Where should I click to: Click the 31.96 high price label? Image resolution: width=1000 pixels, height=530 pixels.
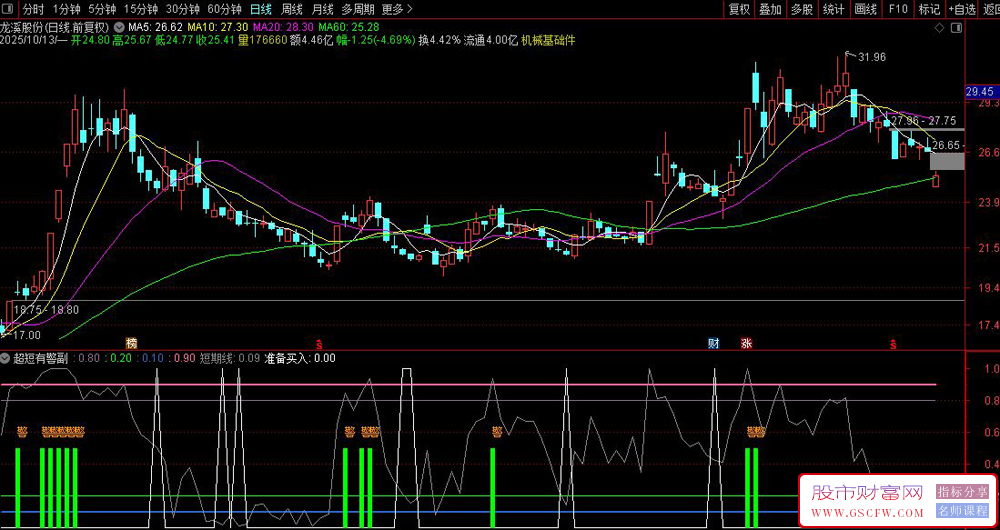[871, 57]
